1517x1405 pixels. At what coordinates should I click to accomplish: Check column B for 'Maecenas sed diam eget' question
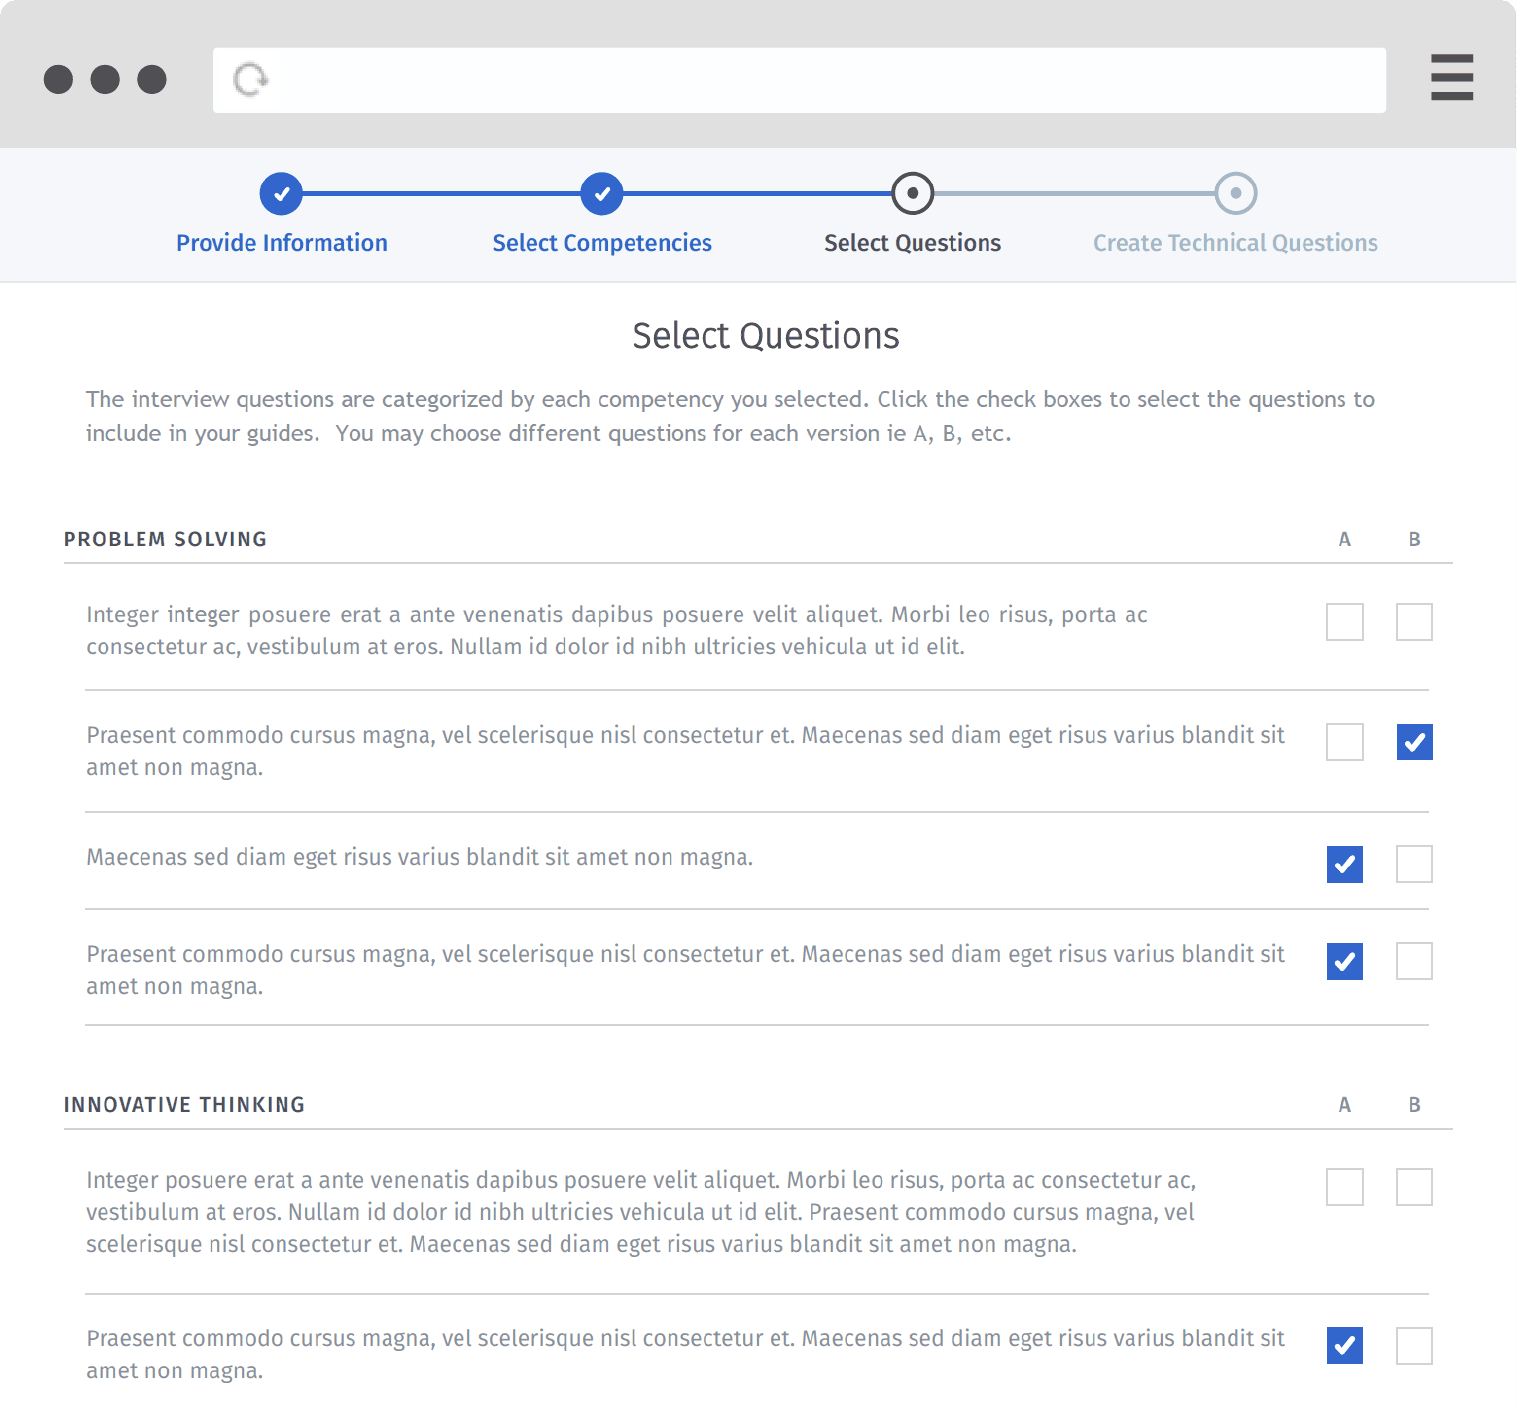(1414, 864)
